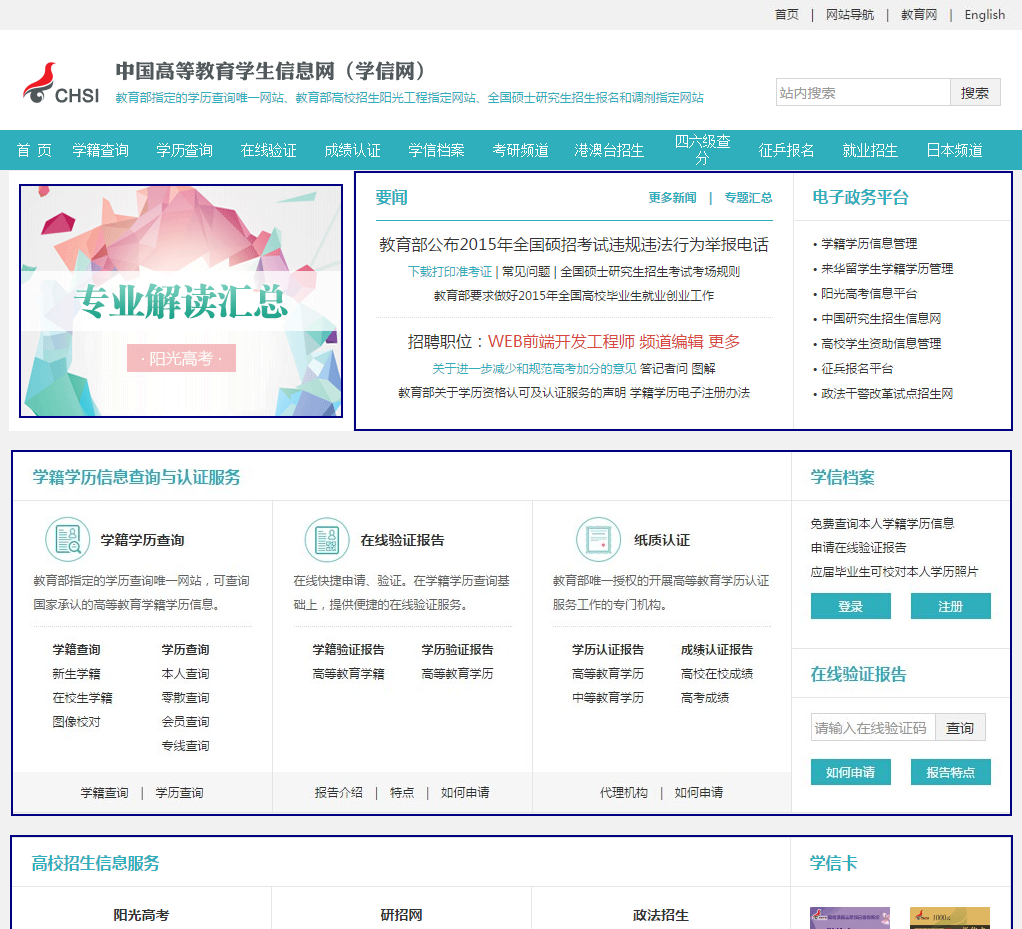Open 中国研究生招生信息网 link
The image size is (1022, 929).
881,319
